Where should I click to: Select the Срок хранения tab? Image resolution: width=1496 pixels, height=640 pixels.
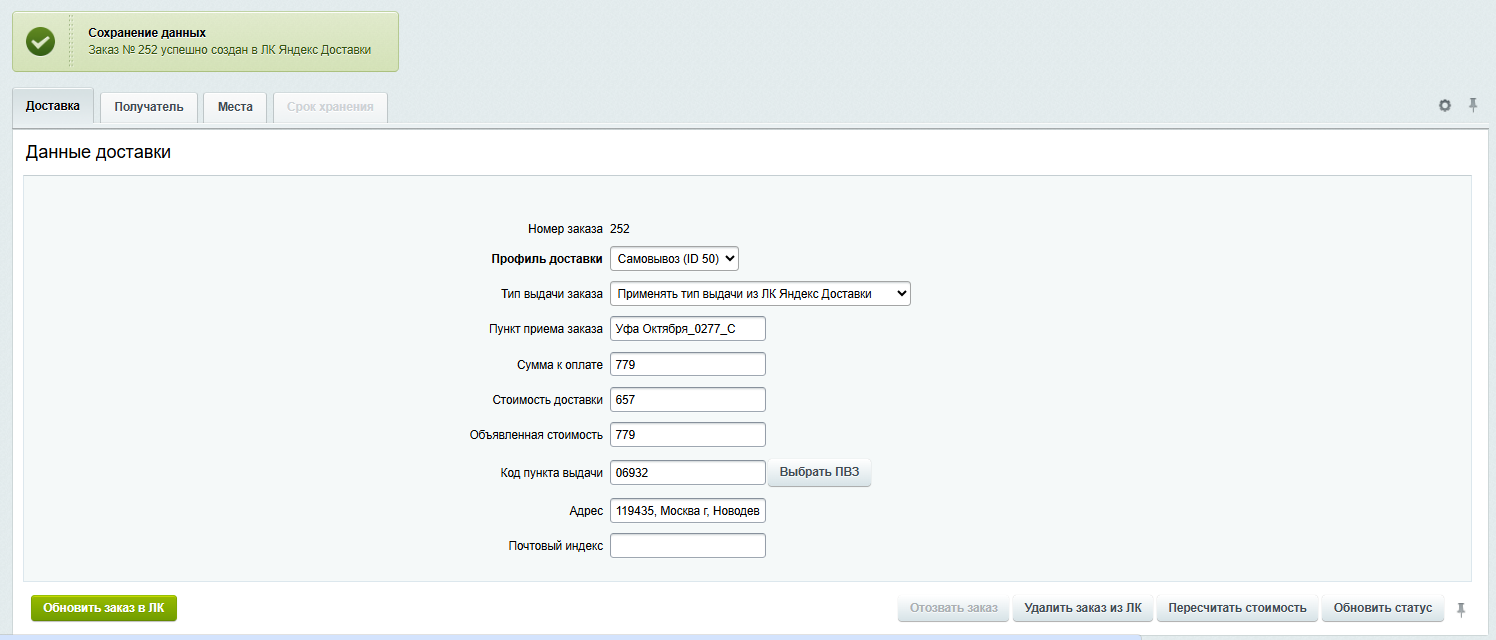pos(330,107)
